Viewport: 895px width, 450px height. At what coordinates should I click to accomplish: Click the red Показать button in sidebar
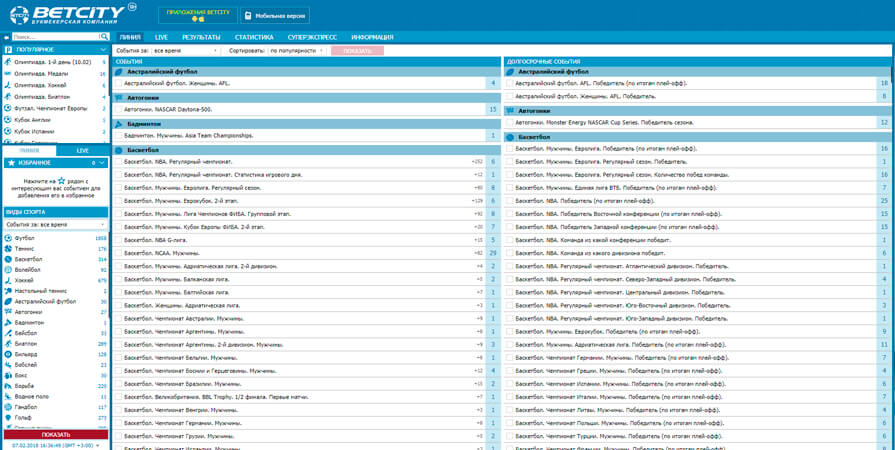55,435
